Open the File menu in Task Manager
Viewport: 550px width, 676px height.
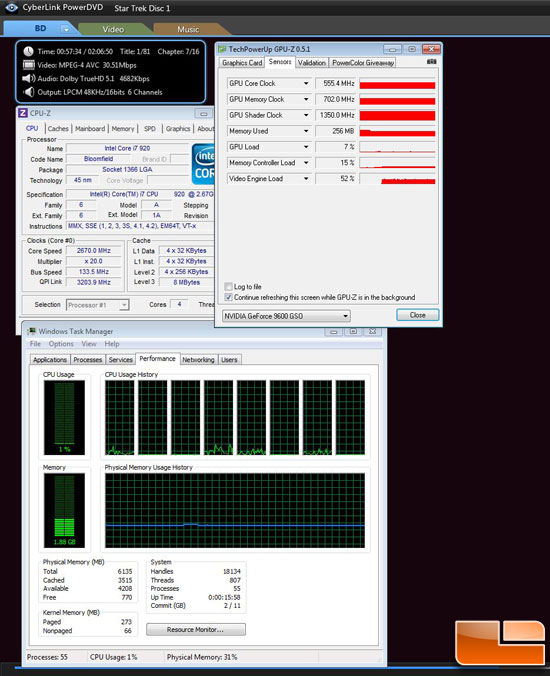35,344
